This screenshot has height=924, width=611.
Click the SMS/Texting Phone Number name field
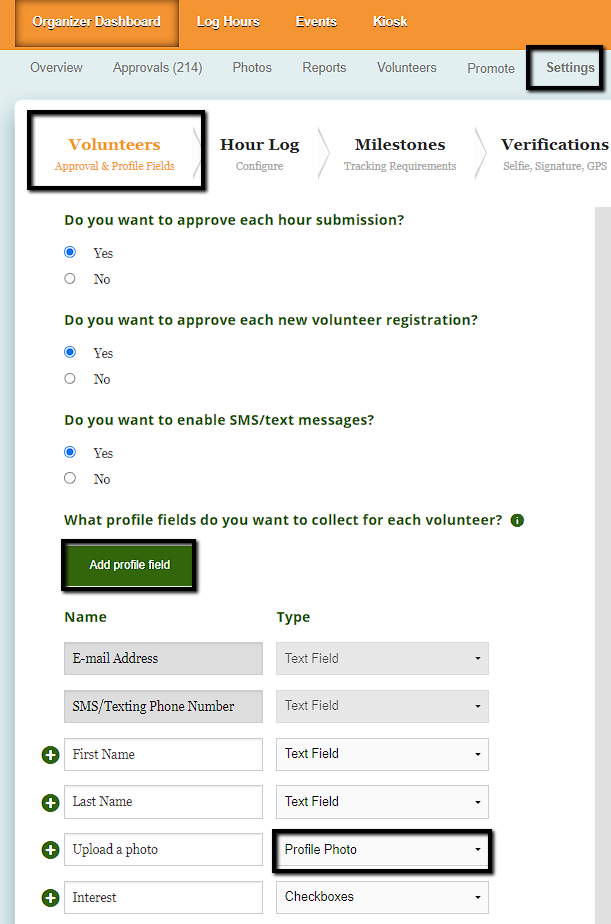pos(163,706)
